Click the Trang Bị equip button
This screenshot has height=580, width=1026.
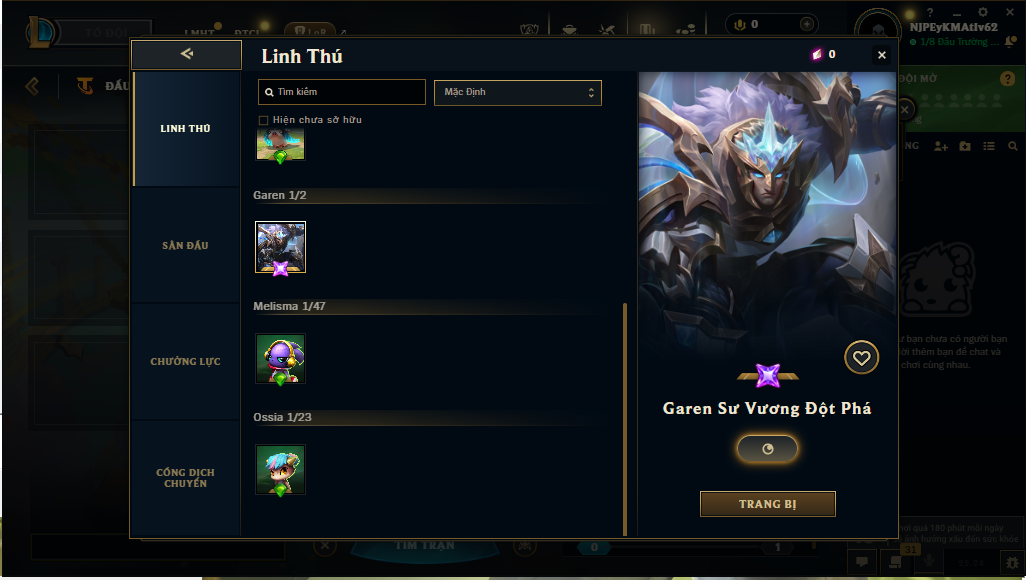[x=768, y=504]
